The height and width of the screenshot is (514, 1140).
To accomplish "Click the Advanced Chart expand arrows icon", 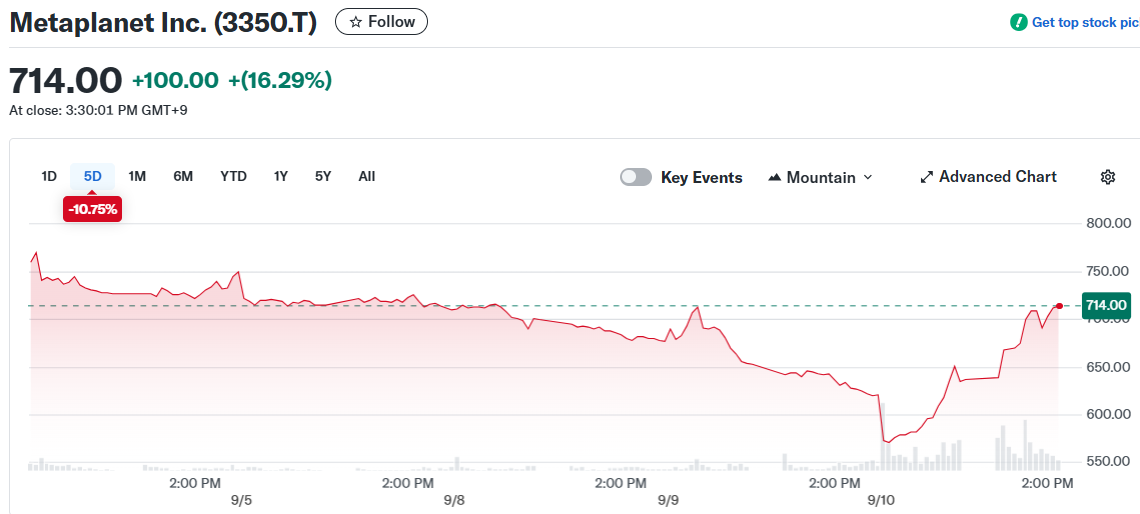I will click(x=926, y=177).
